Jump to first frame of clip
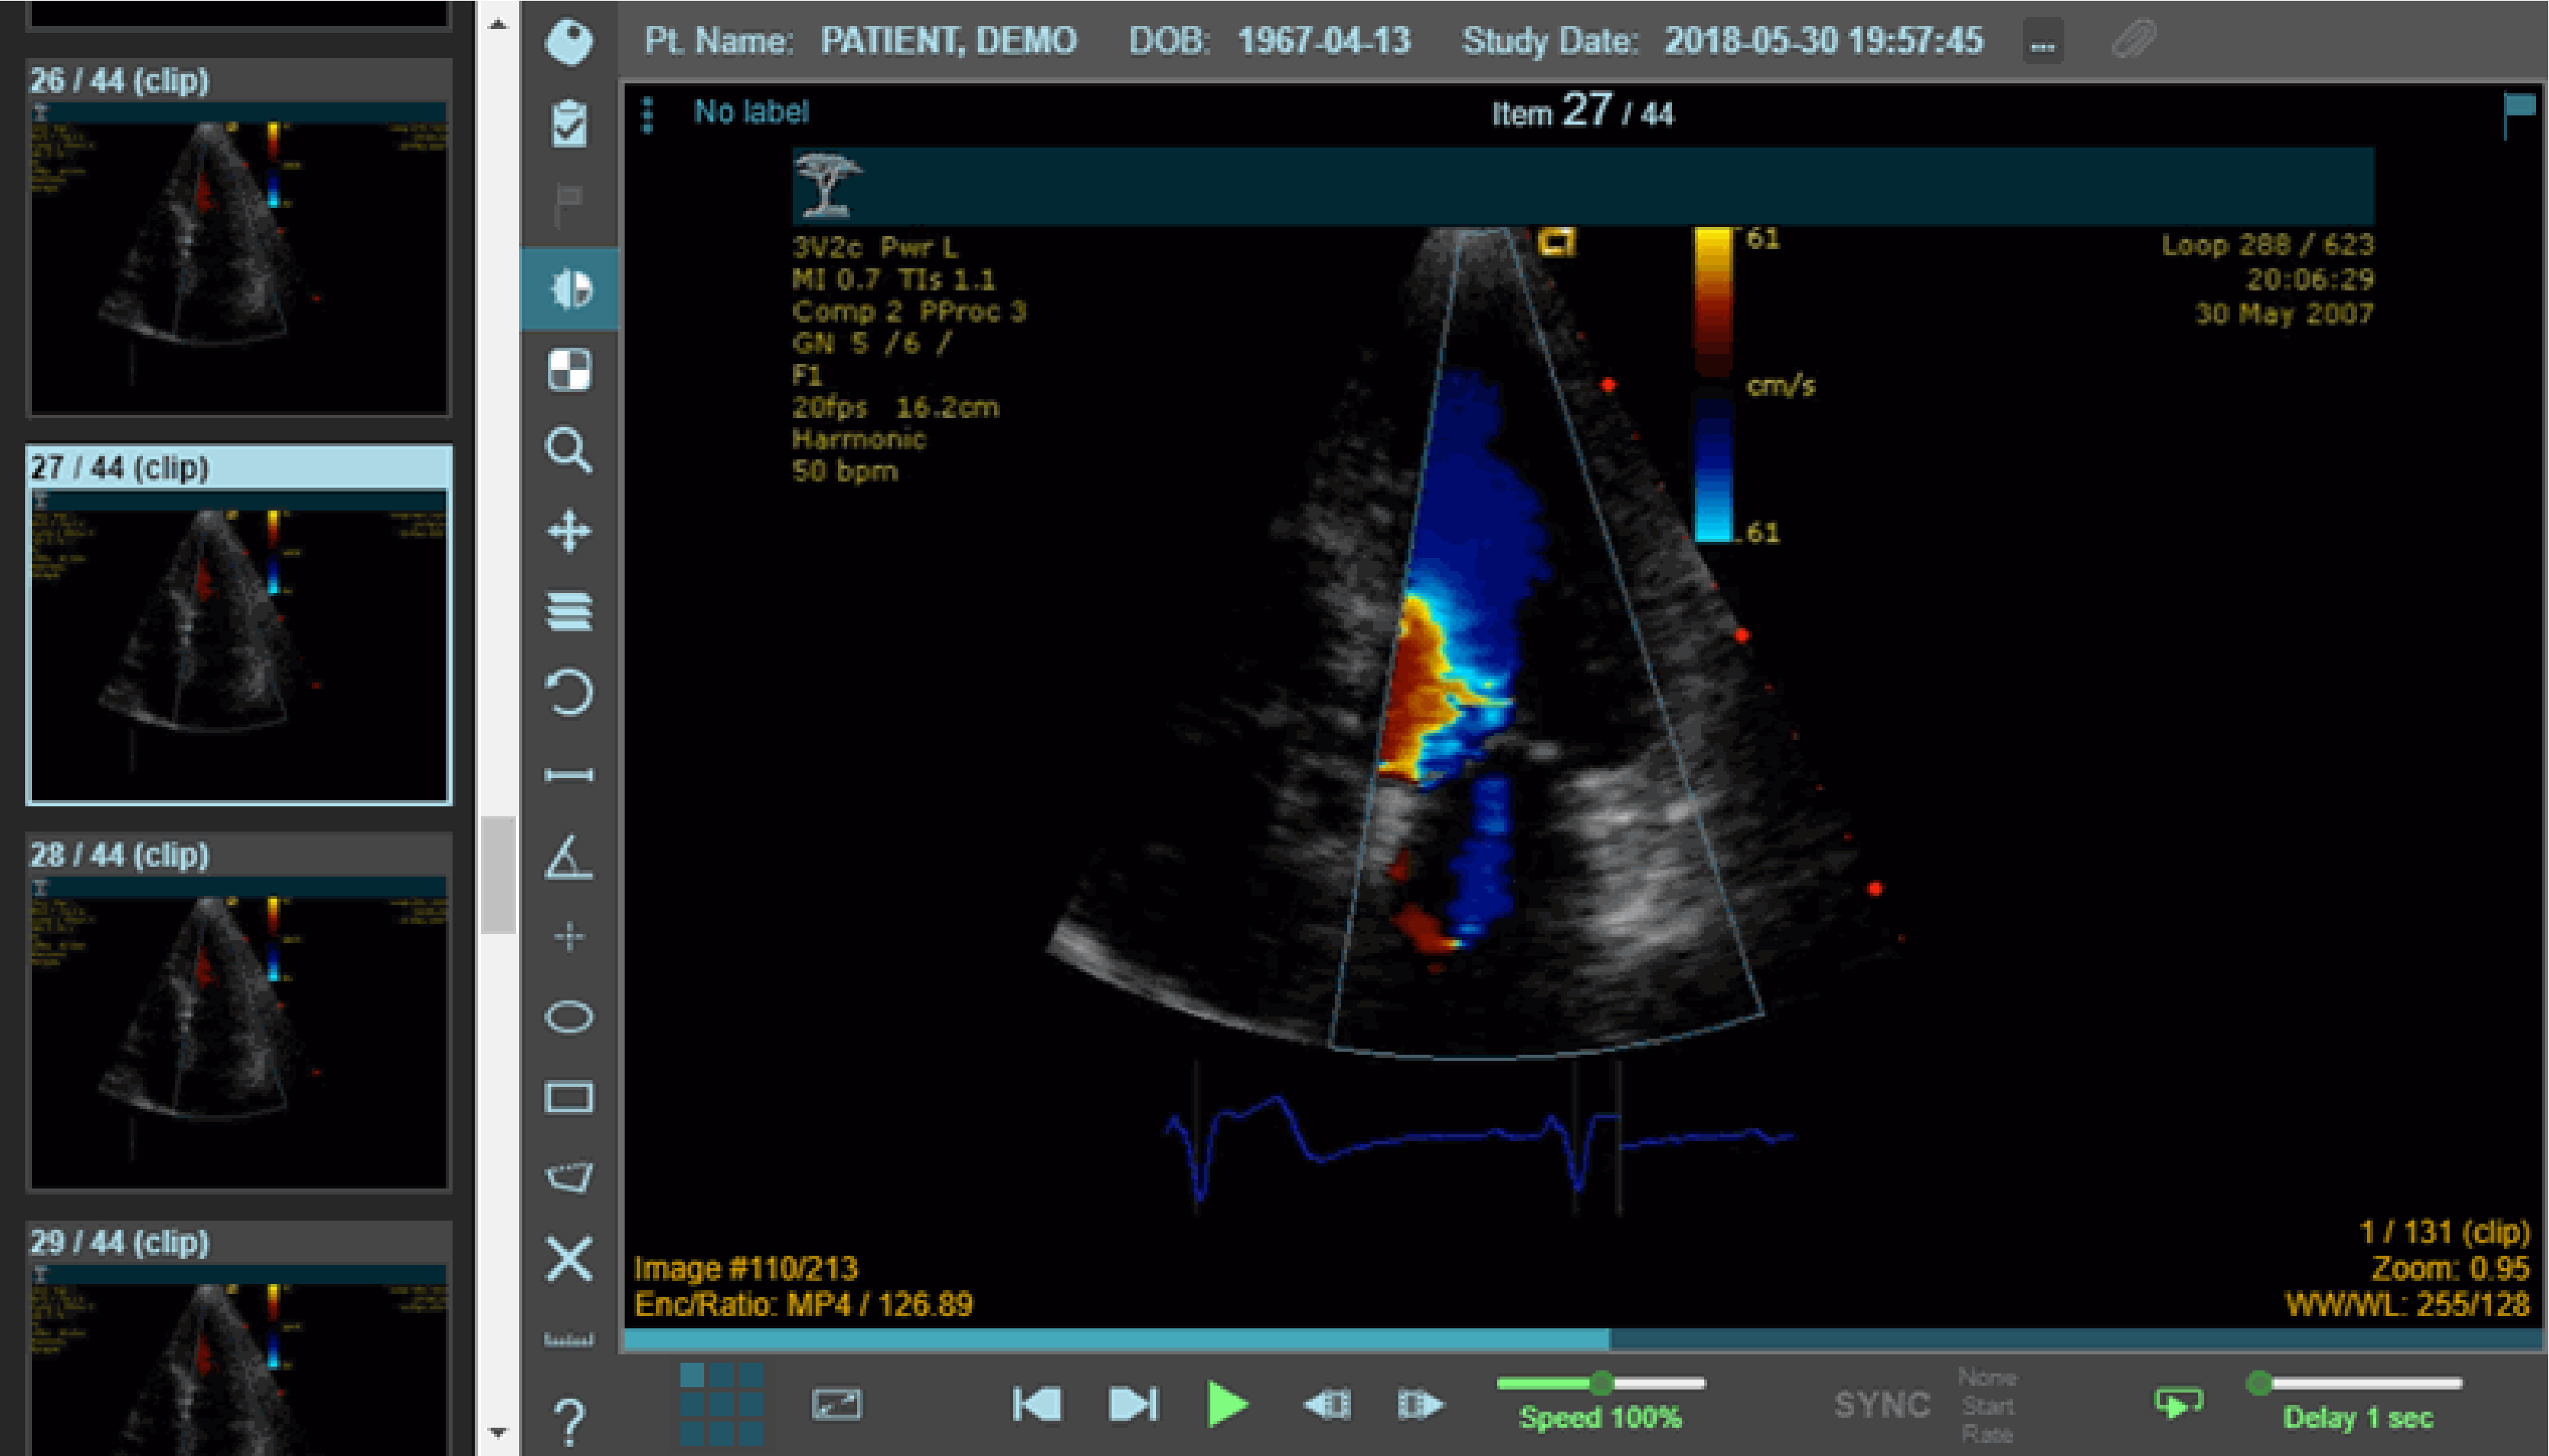The height and width of the screenshot is (1456, 2549). click(1036, 1404)
